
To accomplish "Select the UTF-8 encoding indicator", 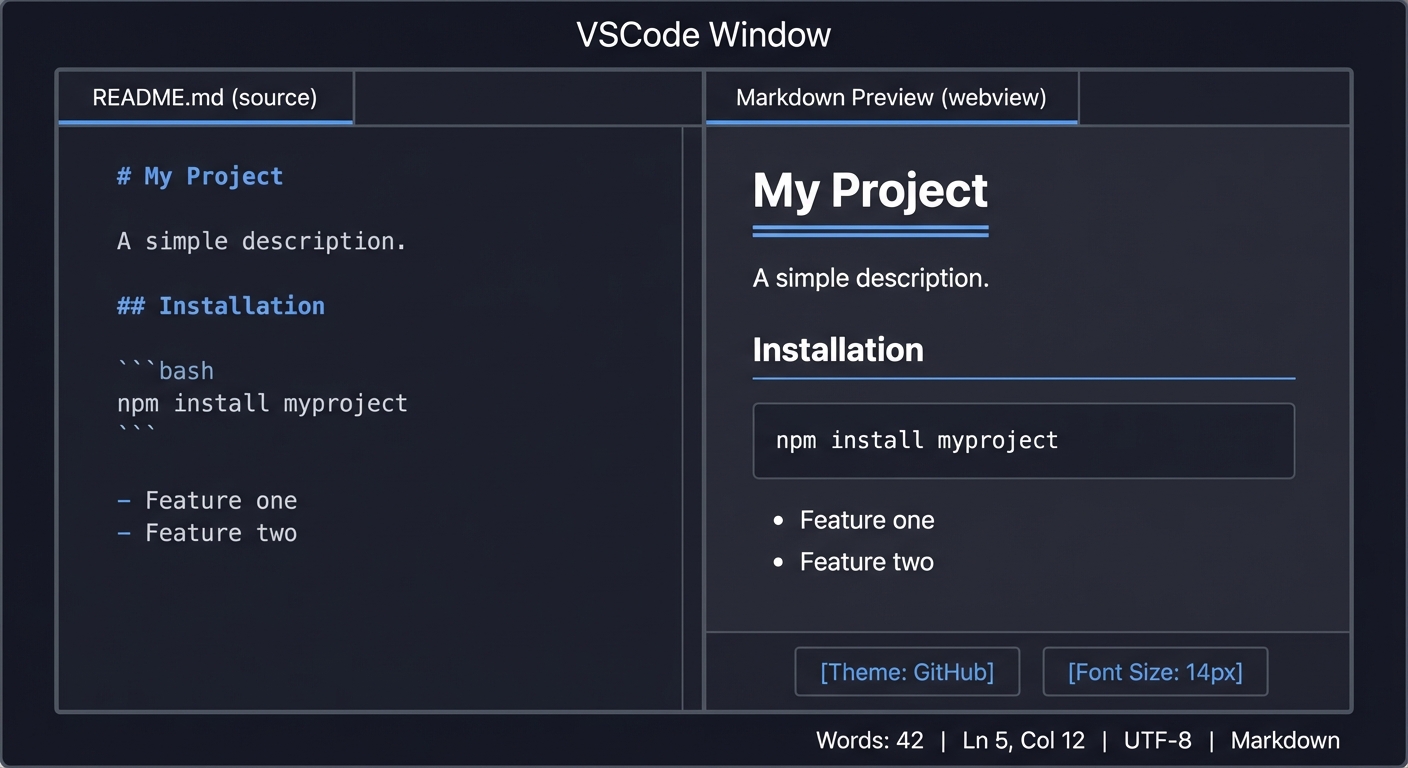I will coord(1158,740).
